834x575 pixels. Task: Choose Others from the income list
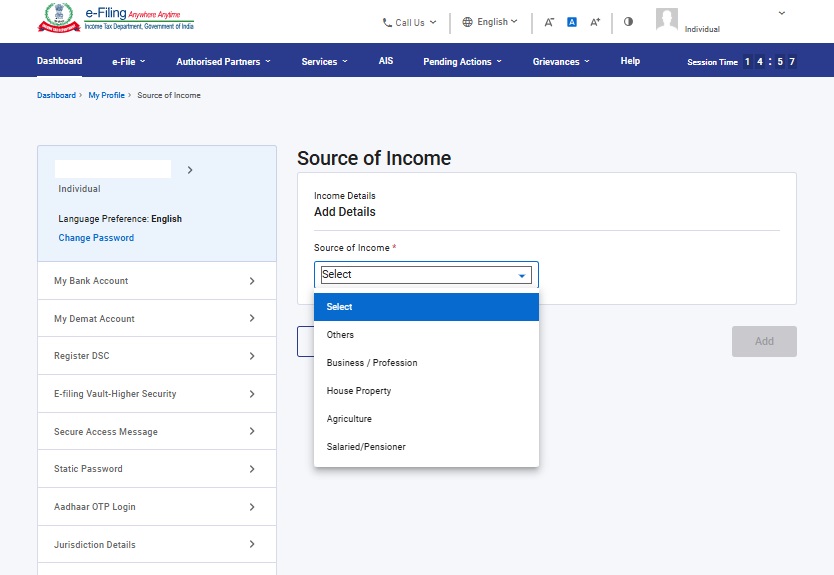(x=426, y=335)
